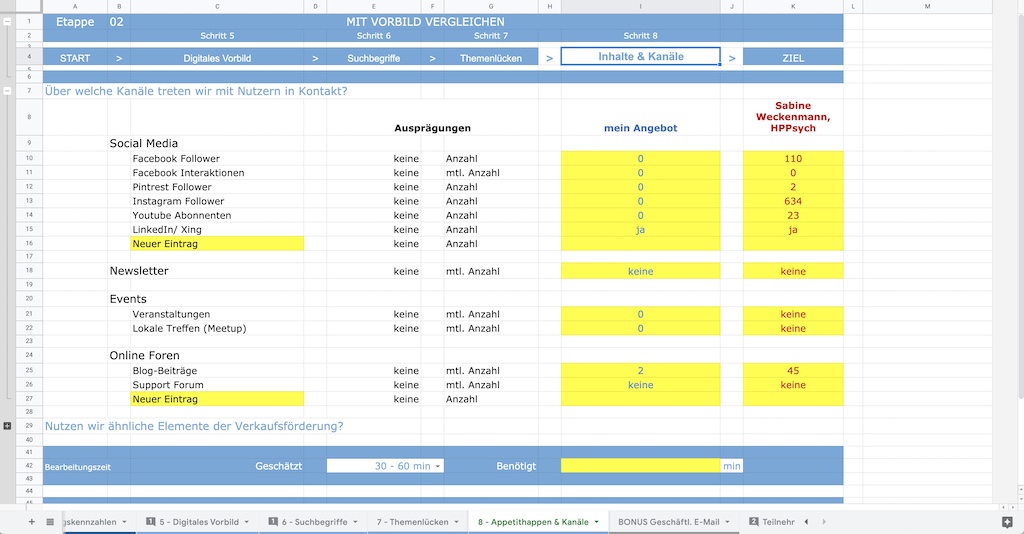The image size is (1024, 534).
Task: Collapse row group at row 7 minus
Action: click(7, 91)
